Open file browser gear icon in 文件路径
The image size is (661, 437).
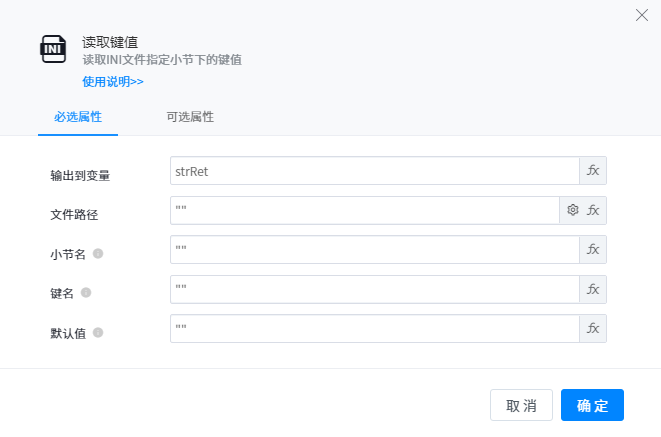click(x=573, y=210)
